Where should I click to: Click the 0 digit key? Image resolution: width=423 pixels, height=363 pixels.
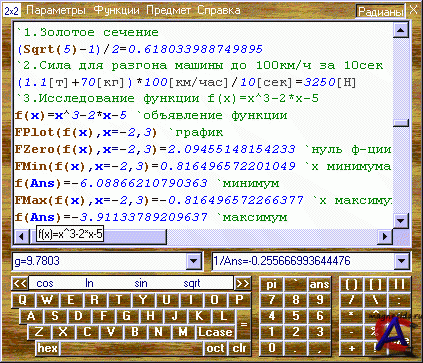(272, 348)
